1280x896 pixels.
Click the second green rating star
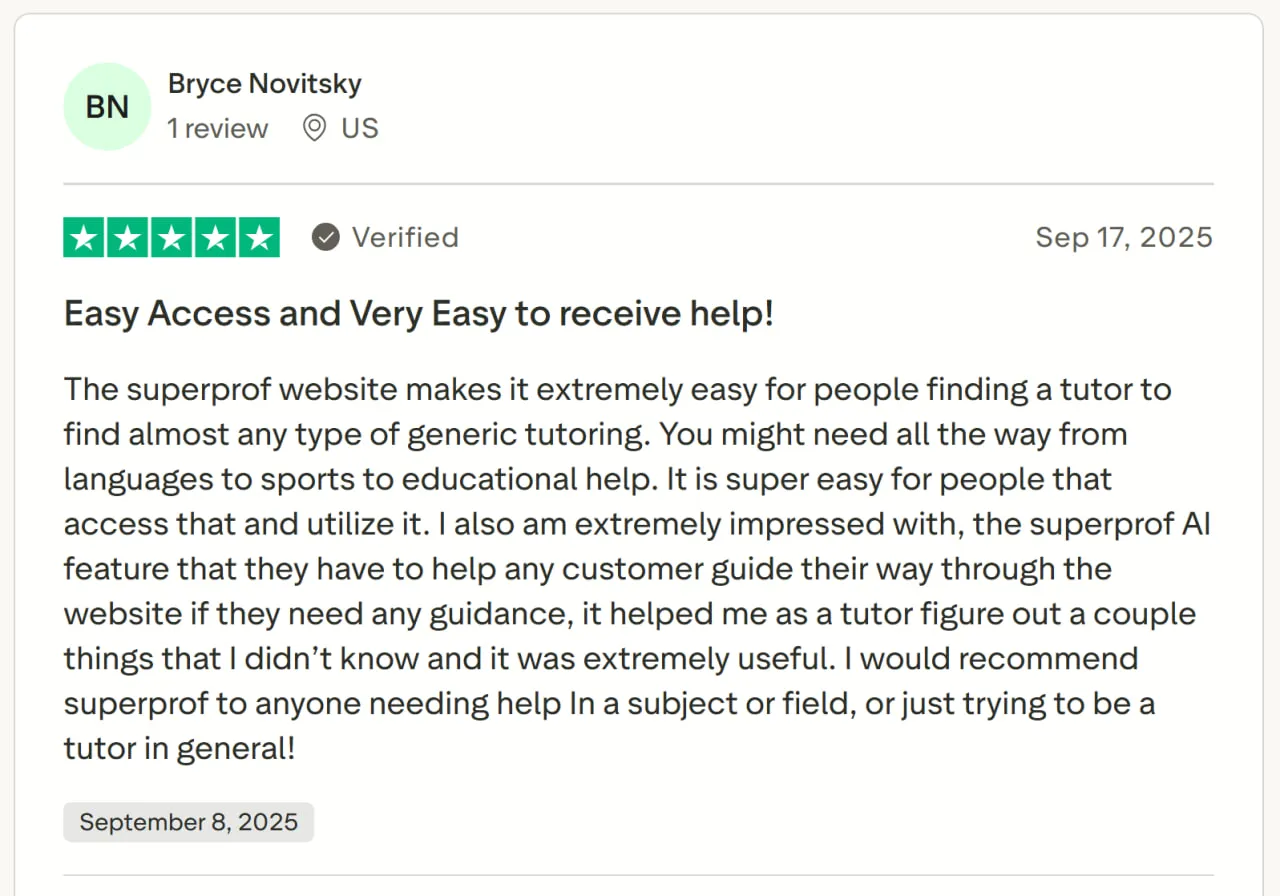pyautogui.click(x=128, y=237)
